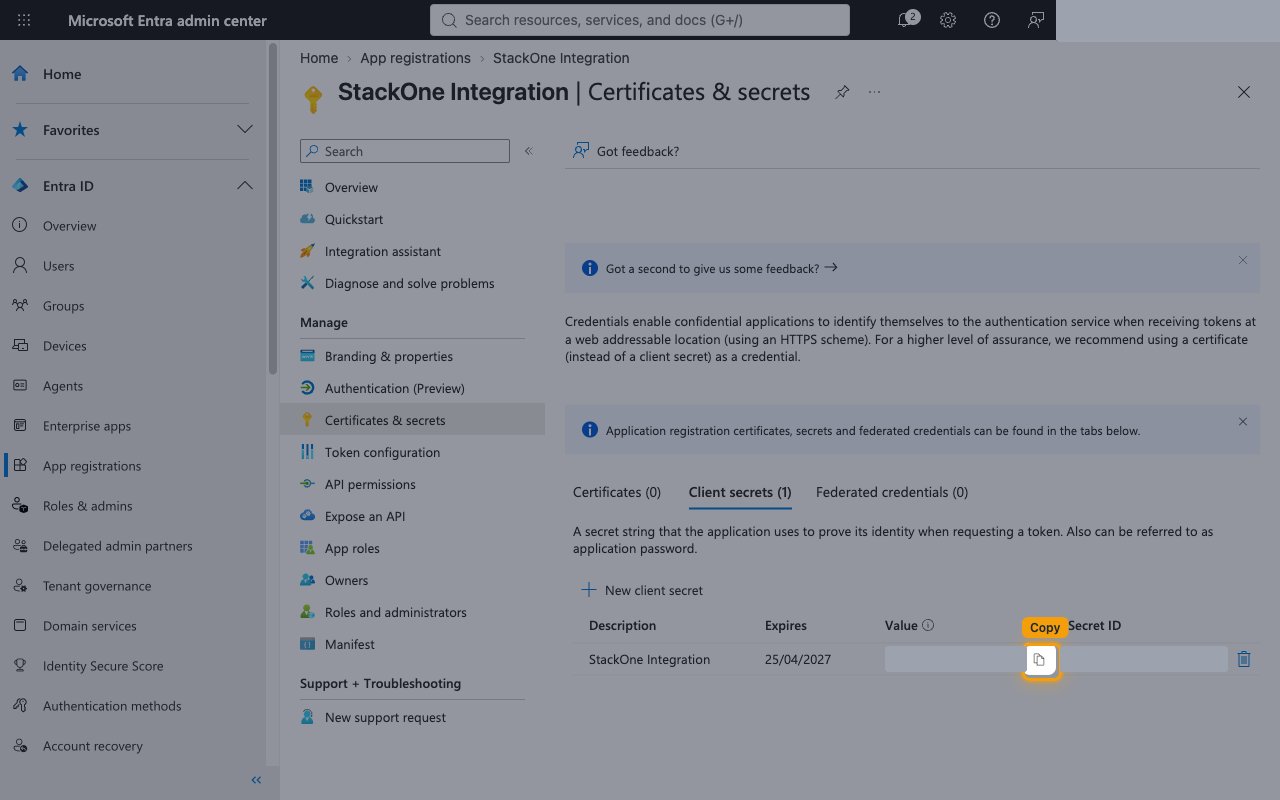Delete the StackOne Integration client secret
1280x800 pixels.
(x=1244, y=659)
